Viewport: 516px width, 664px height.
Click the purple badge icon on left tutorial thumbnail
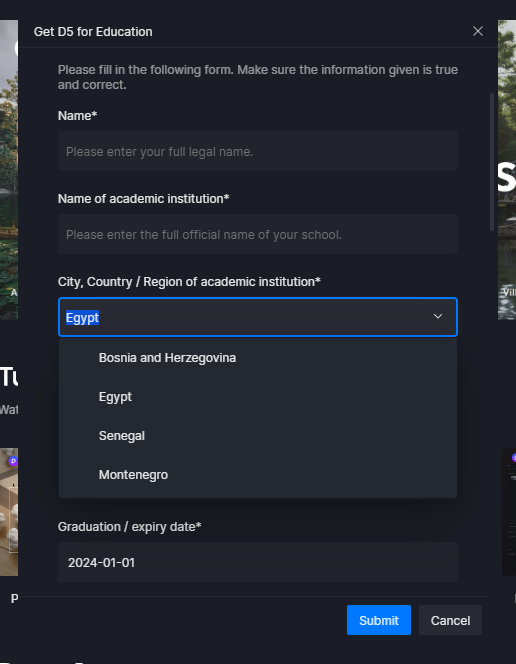point(13,461)
